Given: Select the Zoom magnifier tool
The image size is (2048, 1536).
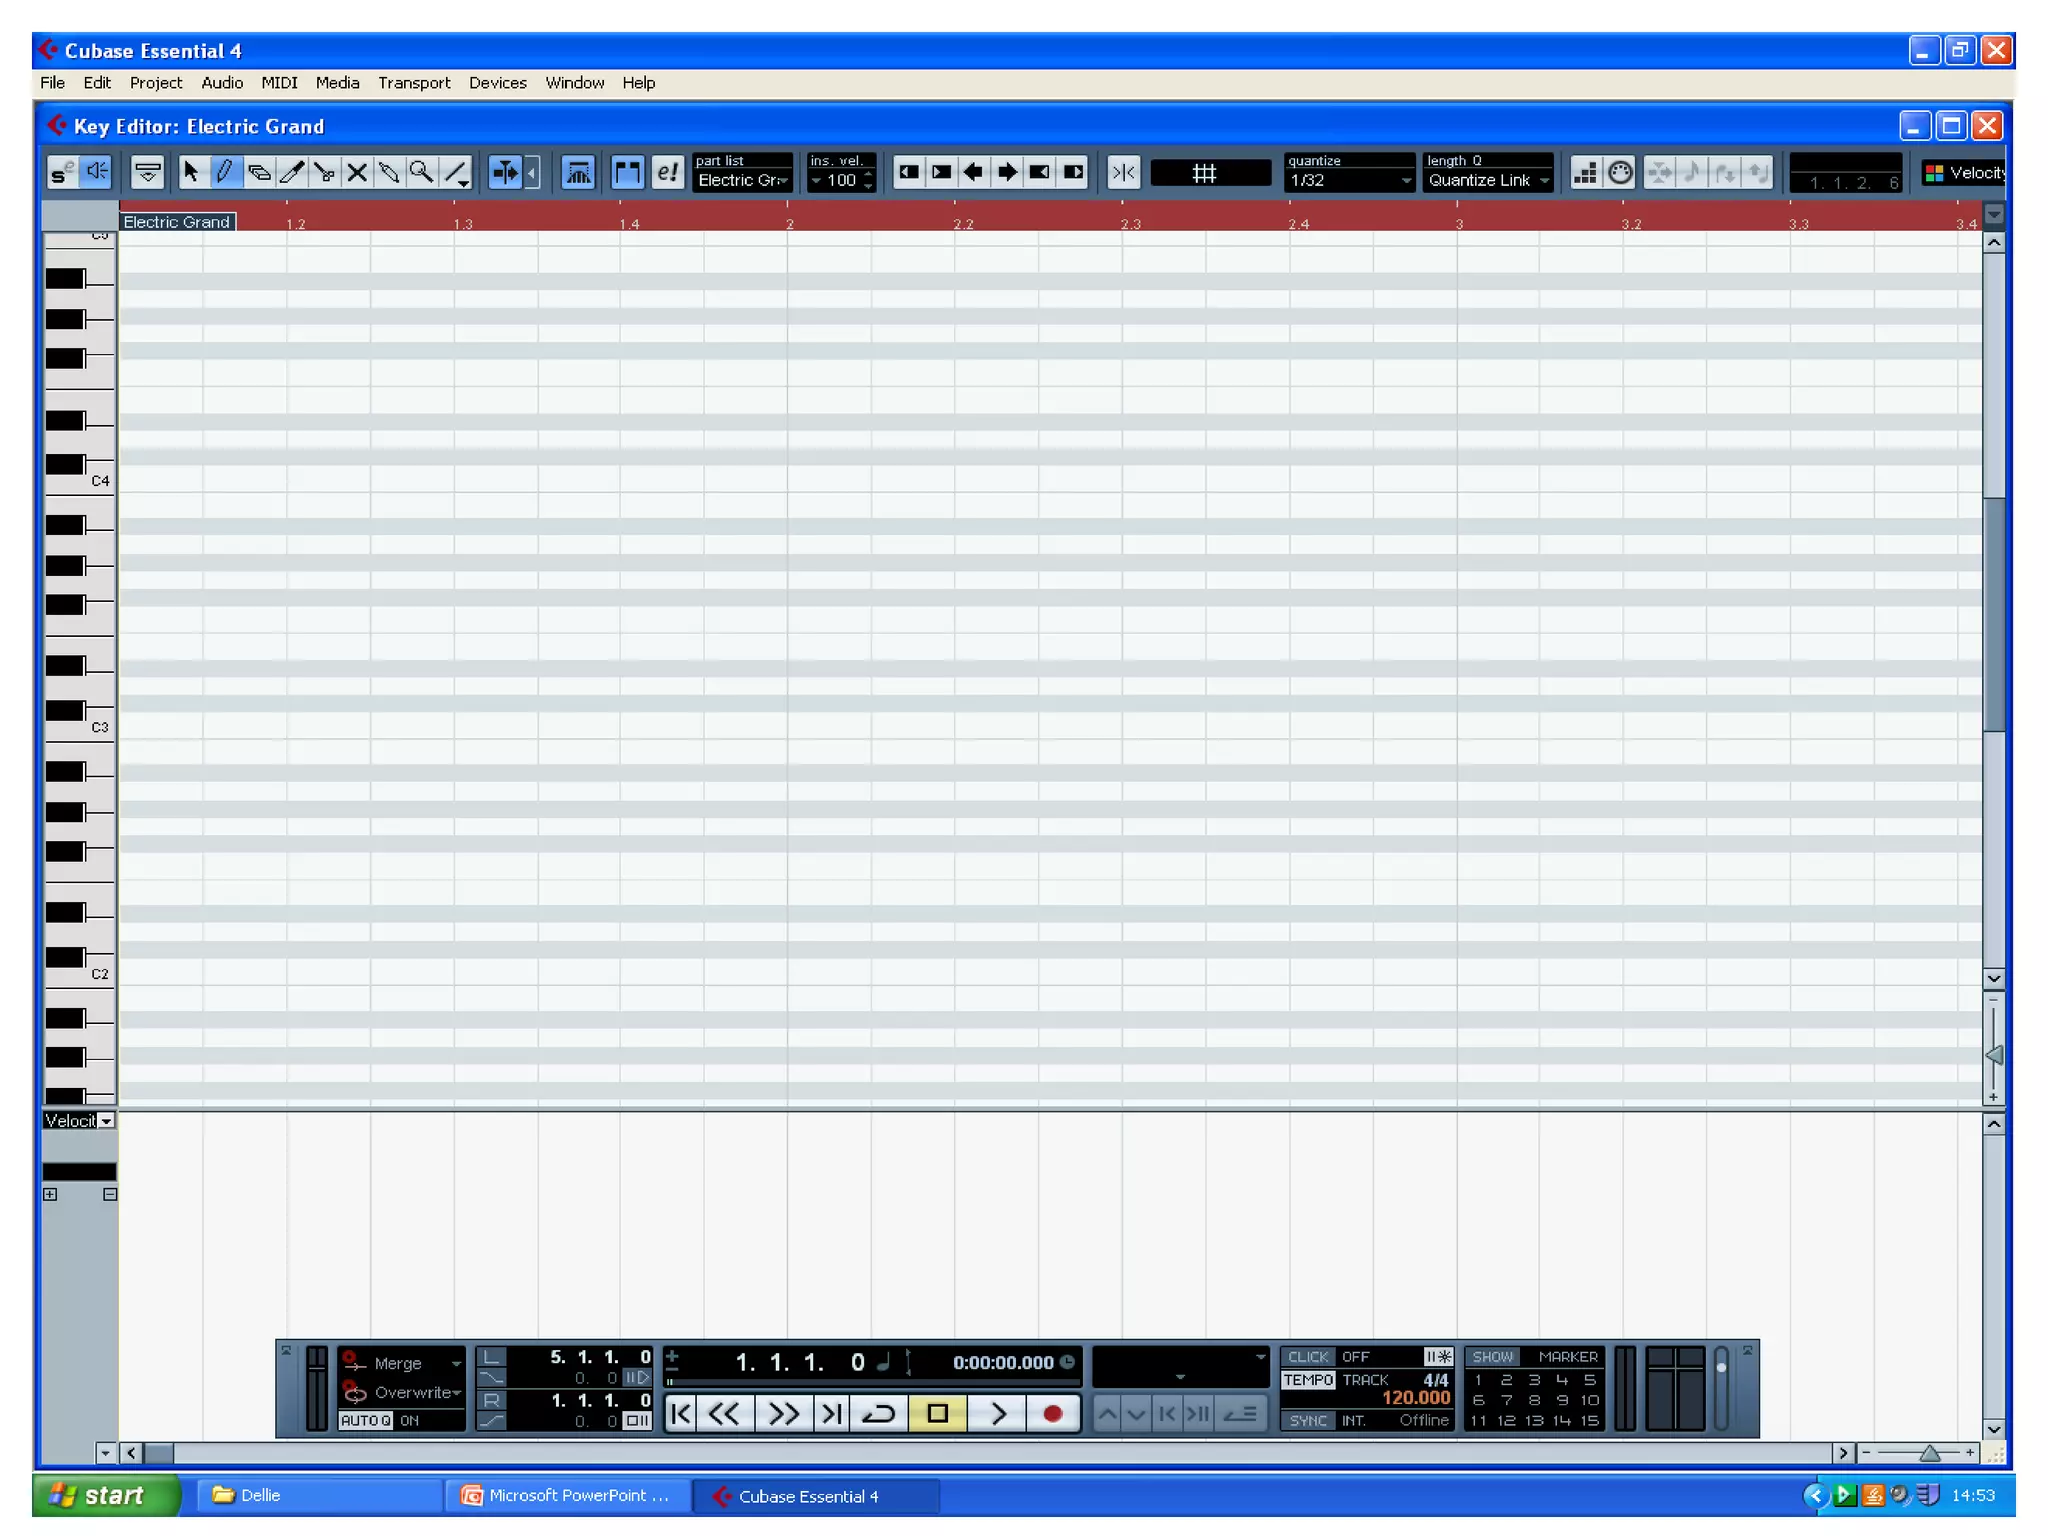Looking at the screenshot, I should coord(422,173).
